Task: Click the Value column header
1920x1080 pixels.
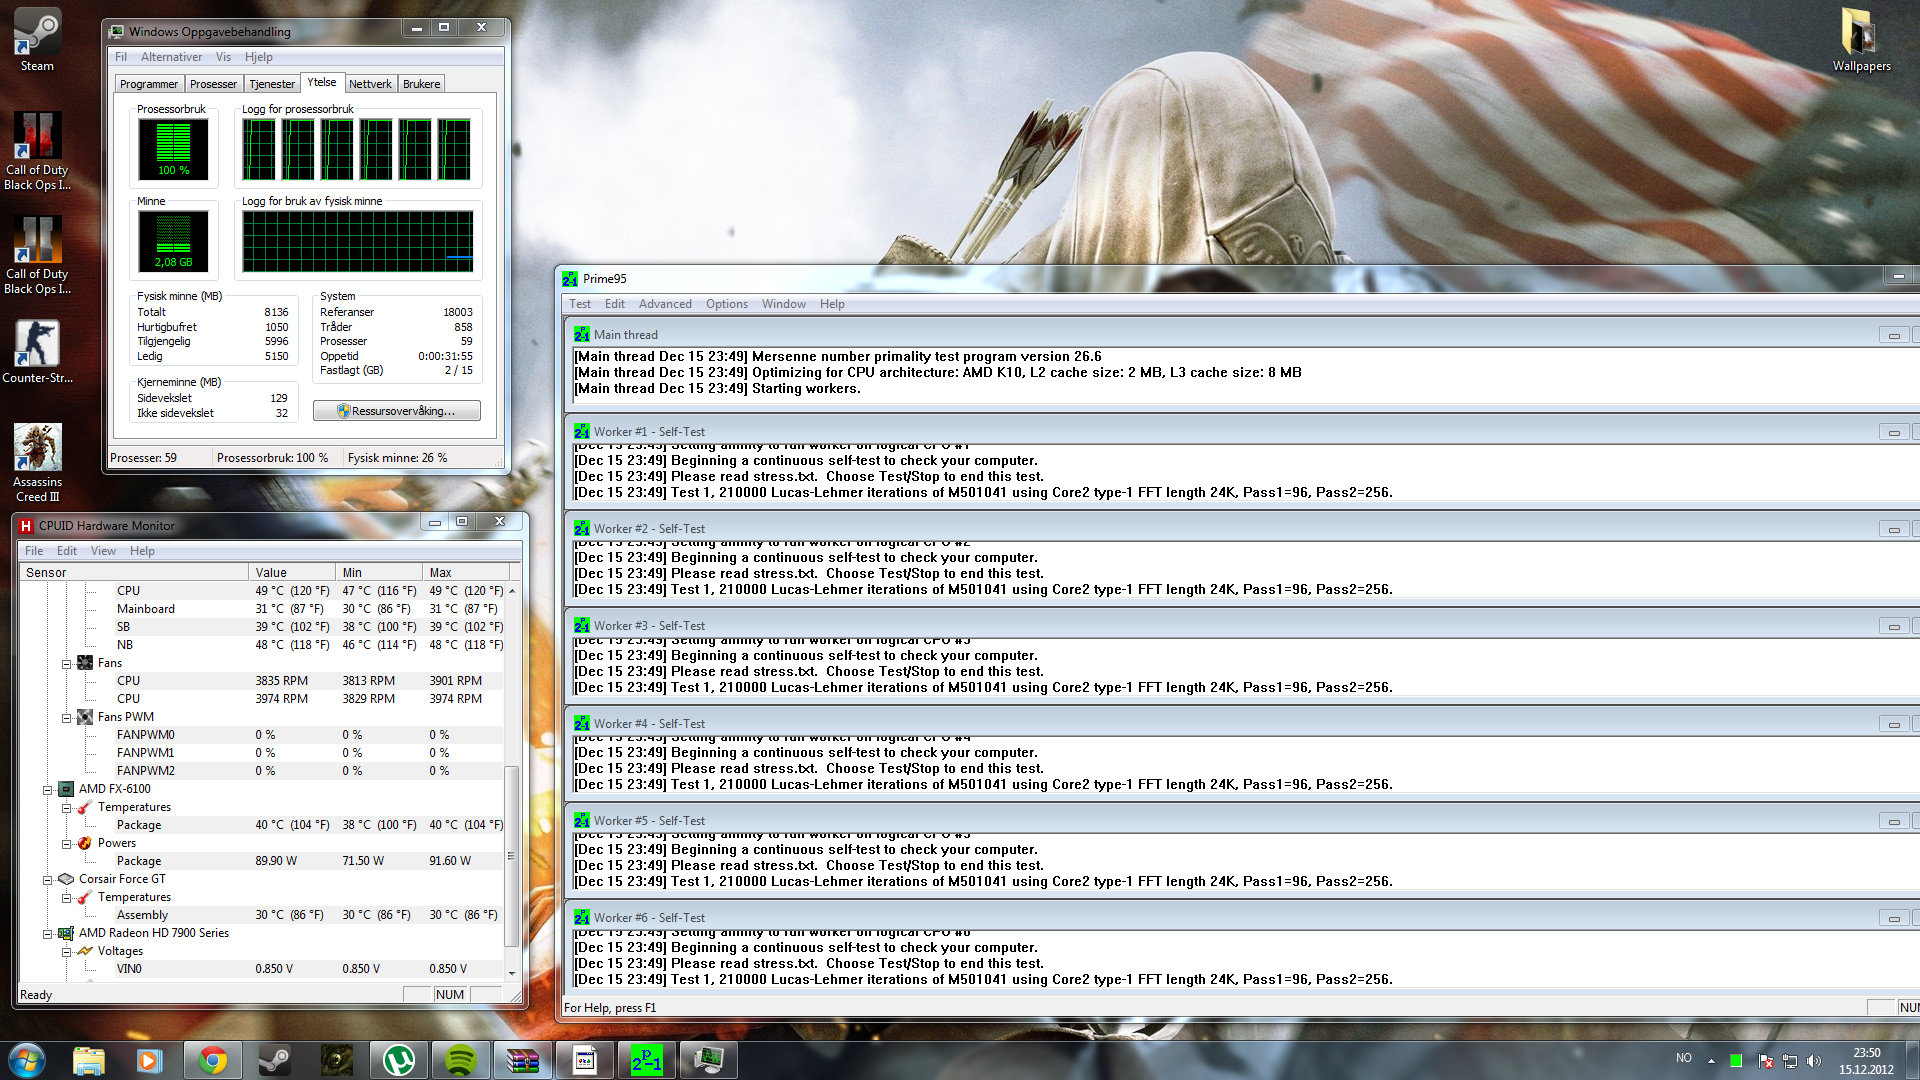Action: (292, 573)
